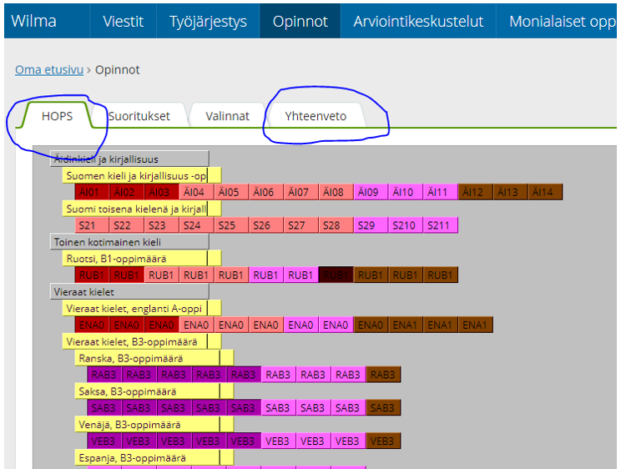Screen dimensions: 621x469
Task: Expand the Toinen kotimainen kieli header
Action: 127,241
